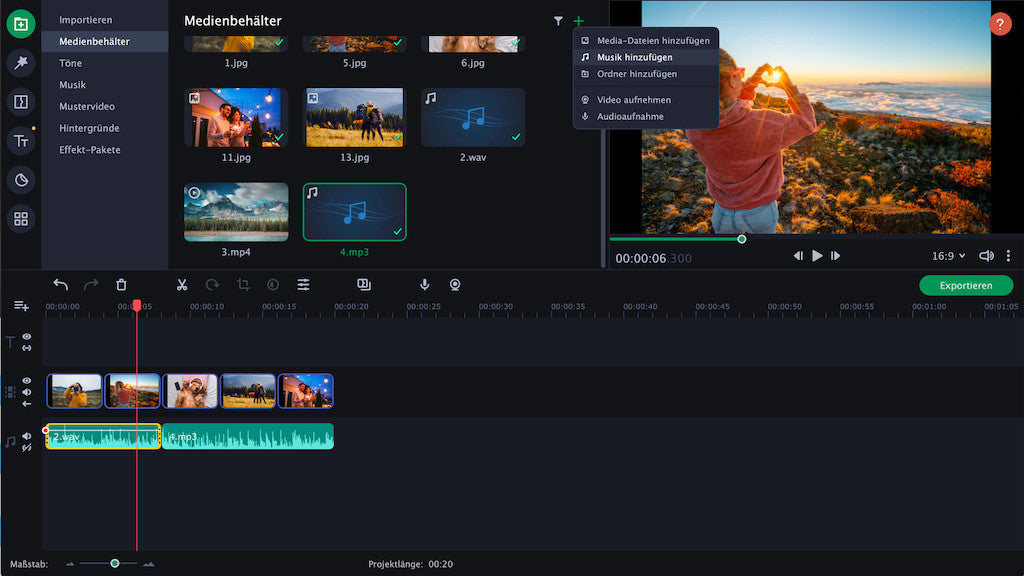Open the filter icon in Medienbehälter
Viewport: 1024px width, 576px height.
pos(558,21)
